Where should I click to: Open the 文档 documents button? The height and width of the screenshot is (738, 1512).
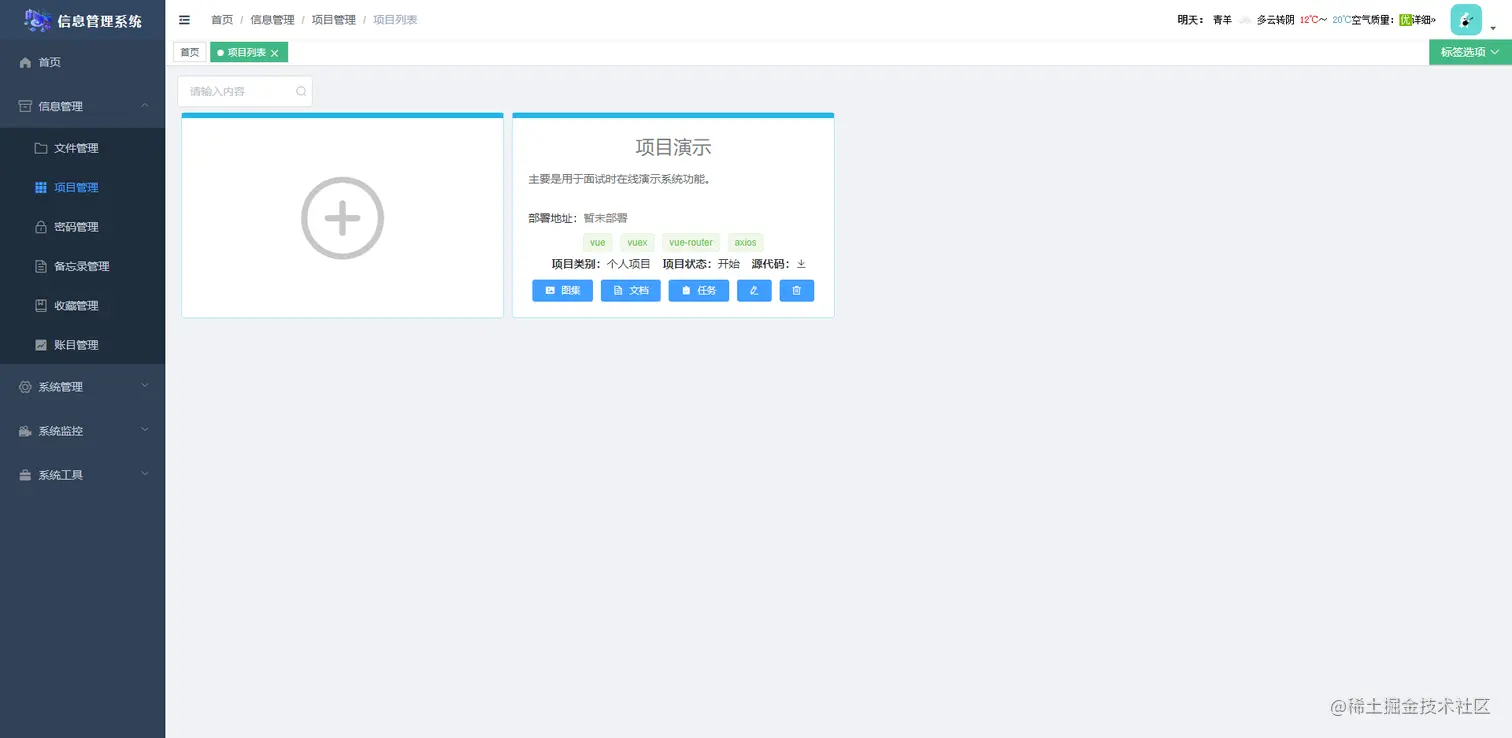[630, 290]
